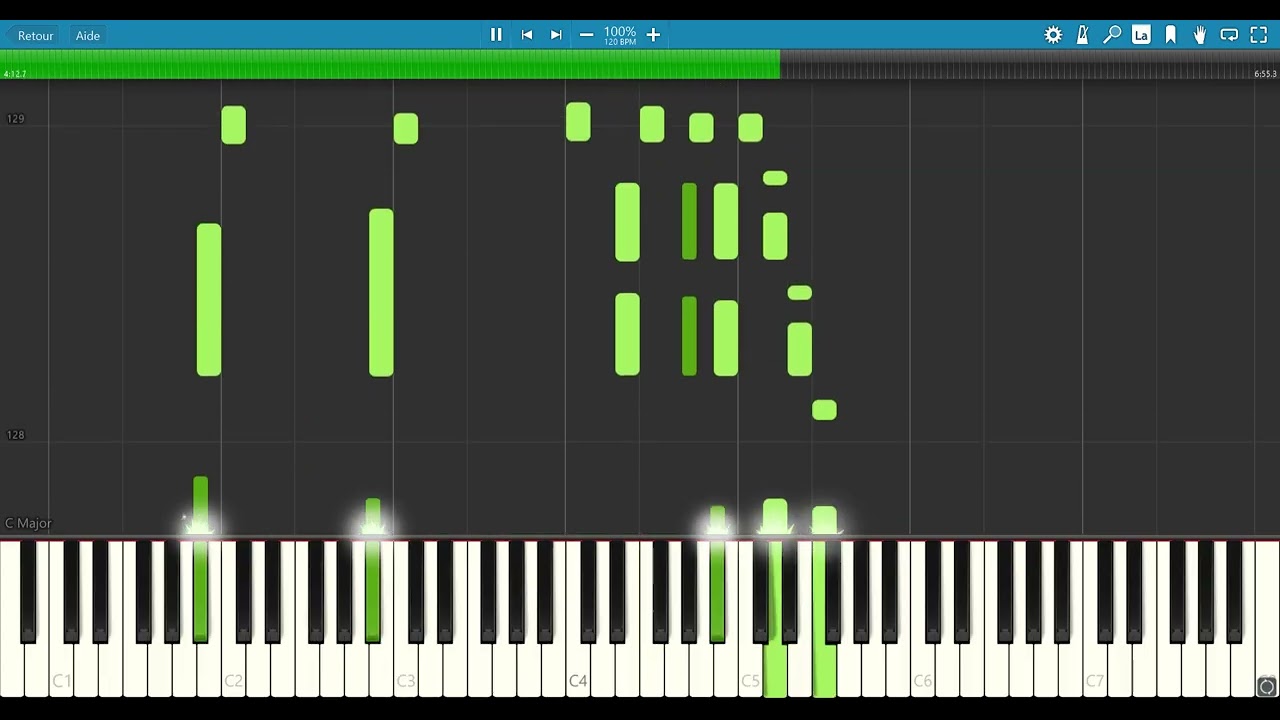Open the bookmarks icon
This screenshot has width=1280, height=720.
click(x=1170, y=35)
